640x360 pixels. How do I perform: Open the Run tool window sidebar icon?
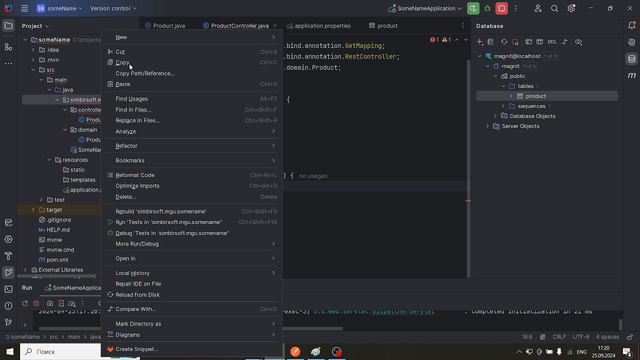coord(8,272)
